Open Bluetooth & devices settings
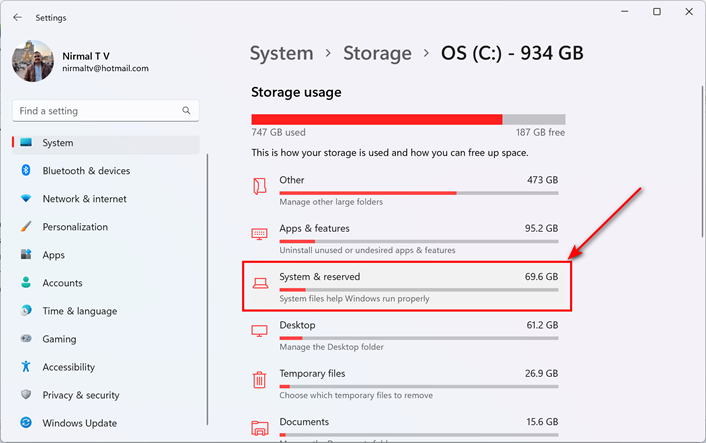 pos(106,171)
